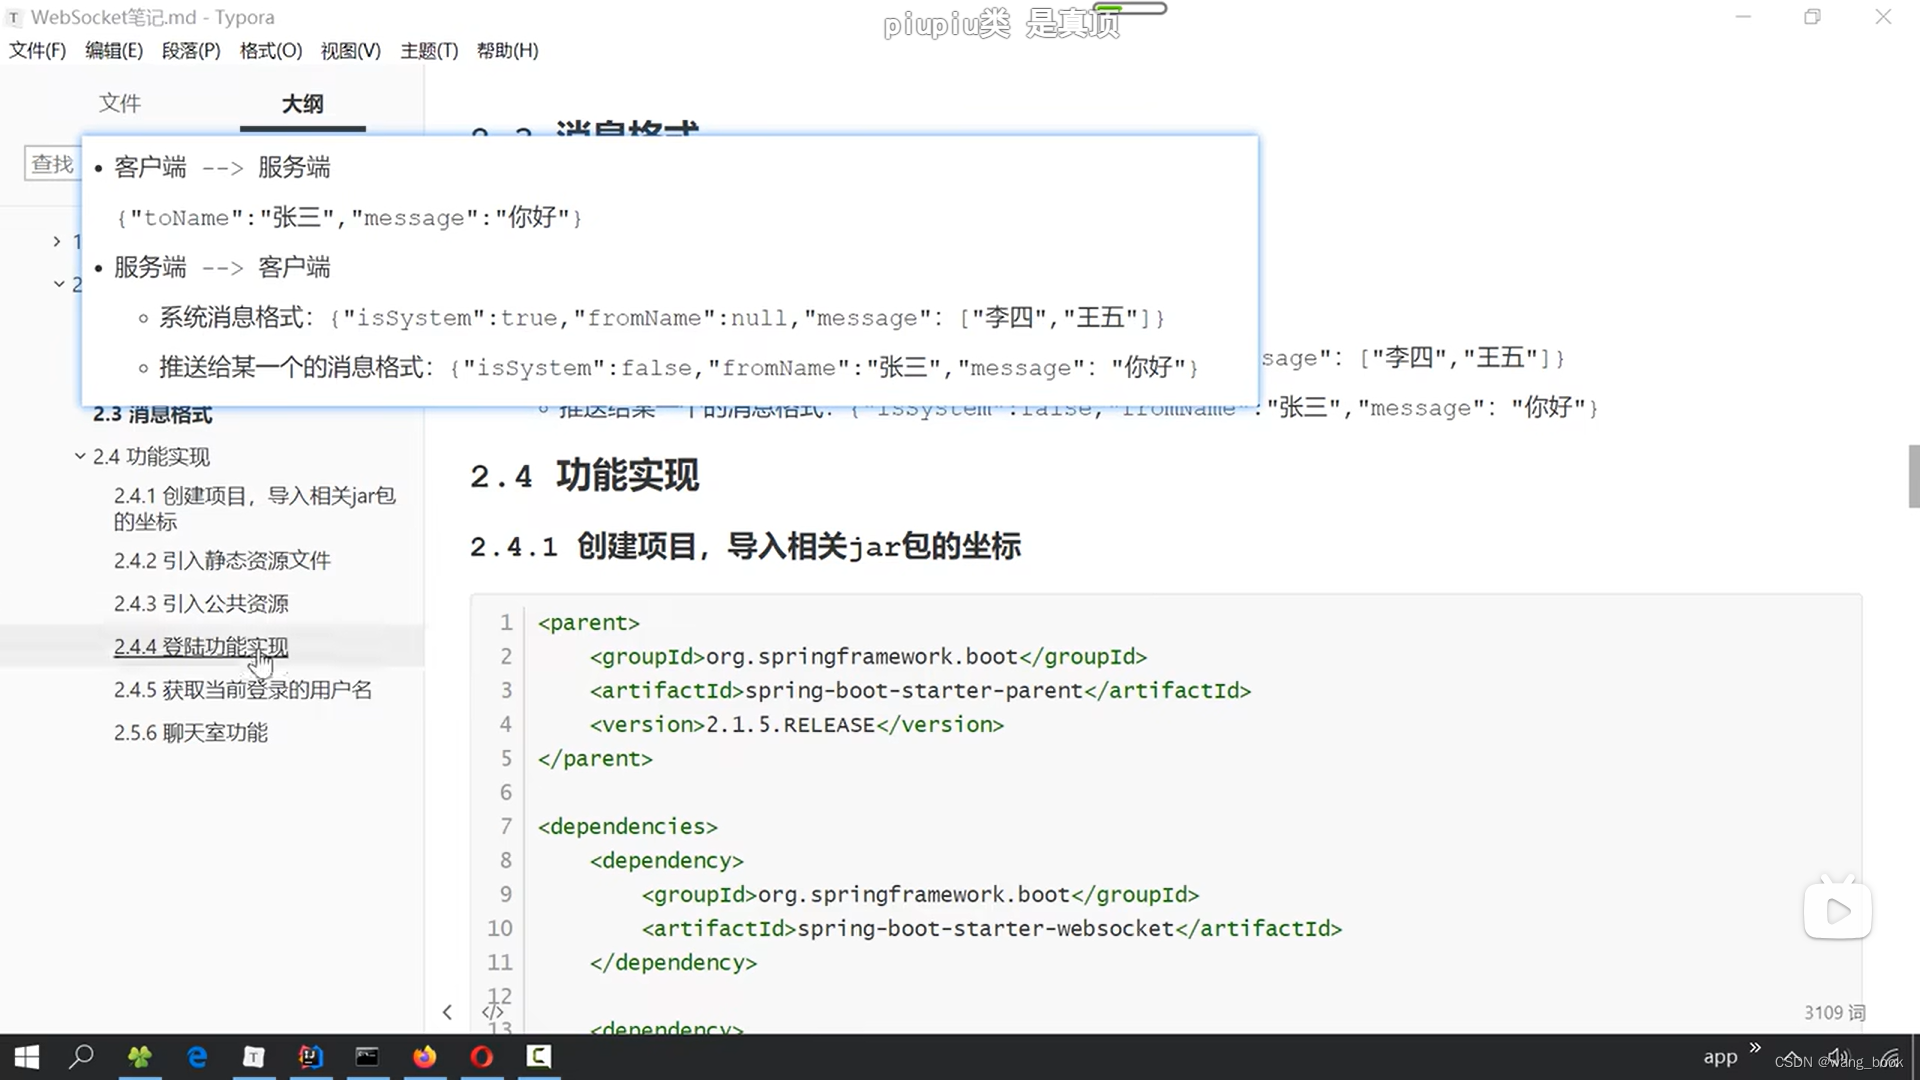
Task: Collapse outline section 2 in the sidebar
Action: click(x=58, y=283)
